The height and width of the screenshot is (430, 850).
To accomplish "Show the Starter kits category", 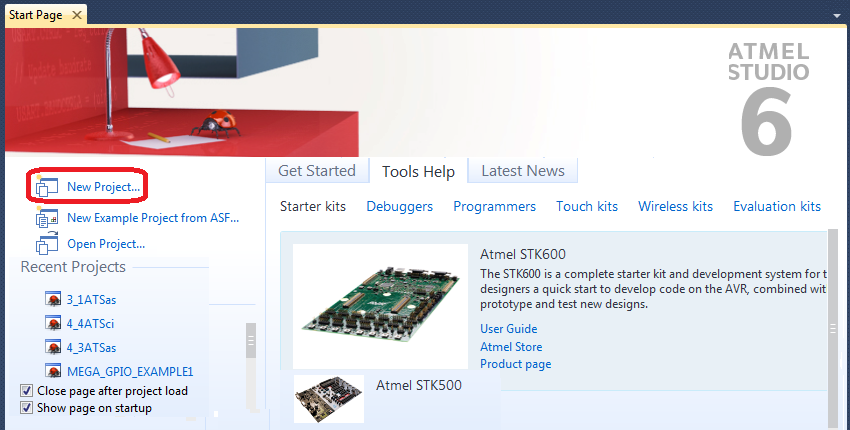I will coord(313,207).
